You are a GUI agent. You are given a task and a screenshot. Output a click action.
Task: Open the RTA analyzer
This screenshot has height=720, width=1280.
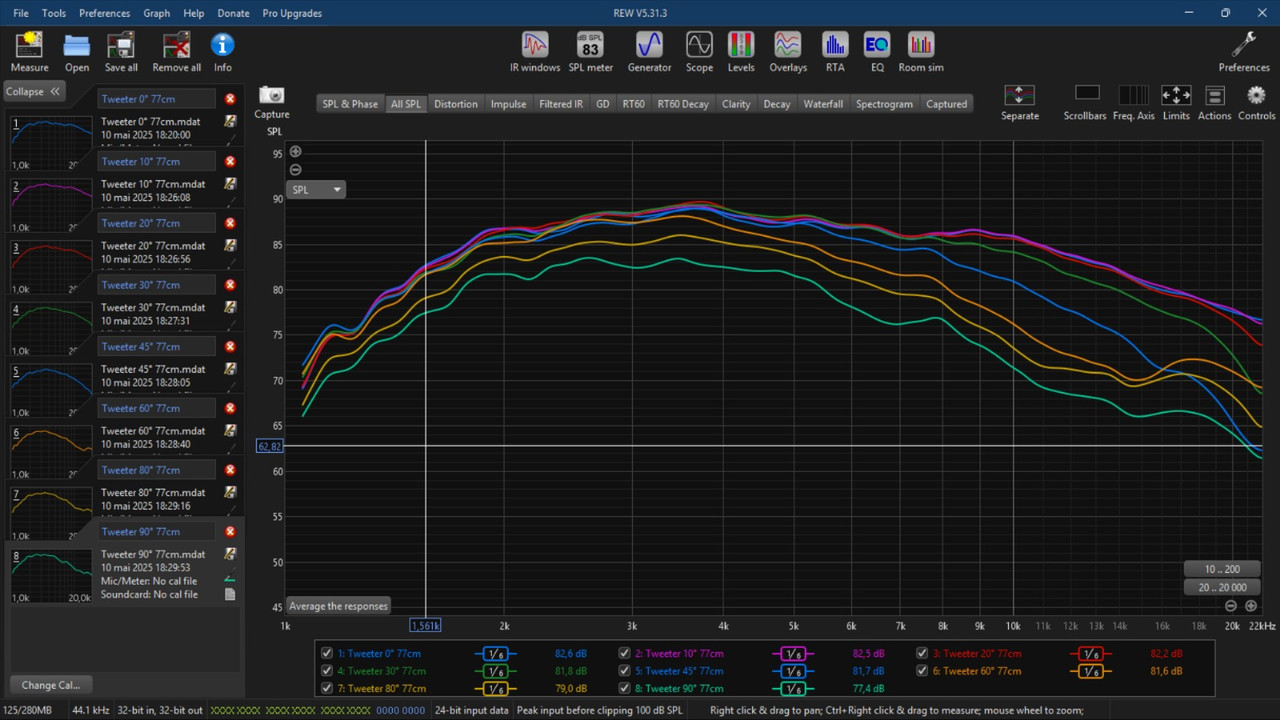(x=835, y=52)
